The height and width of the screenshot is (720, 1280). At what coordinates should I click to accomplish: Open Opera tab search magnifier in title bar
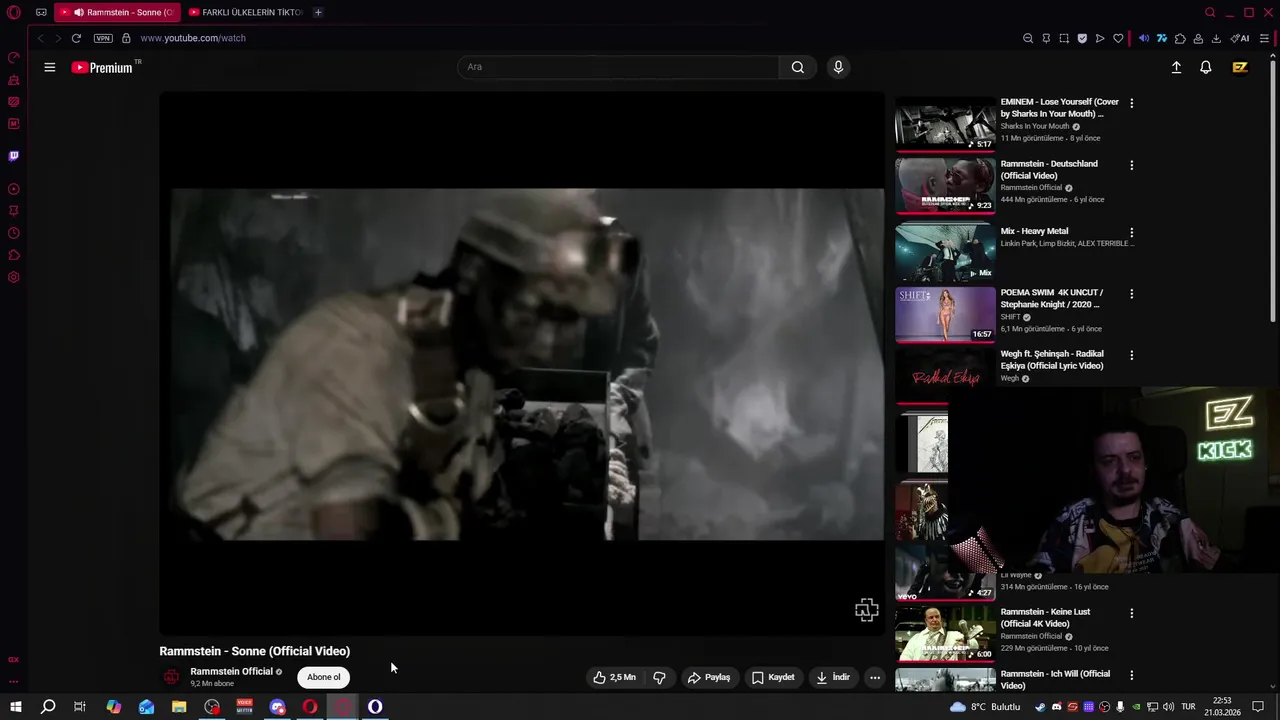point(1210,12)
